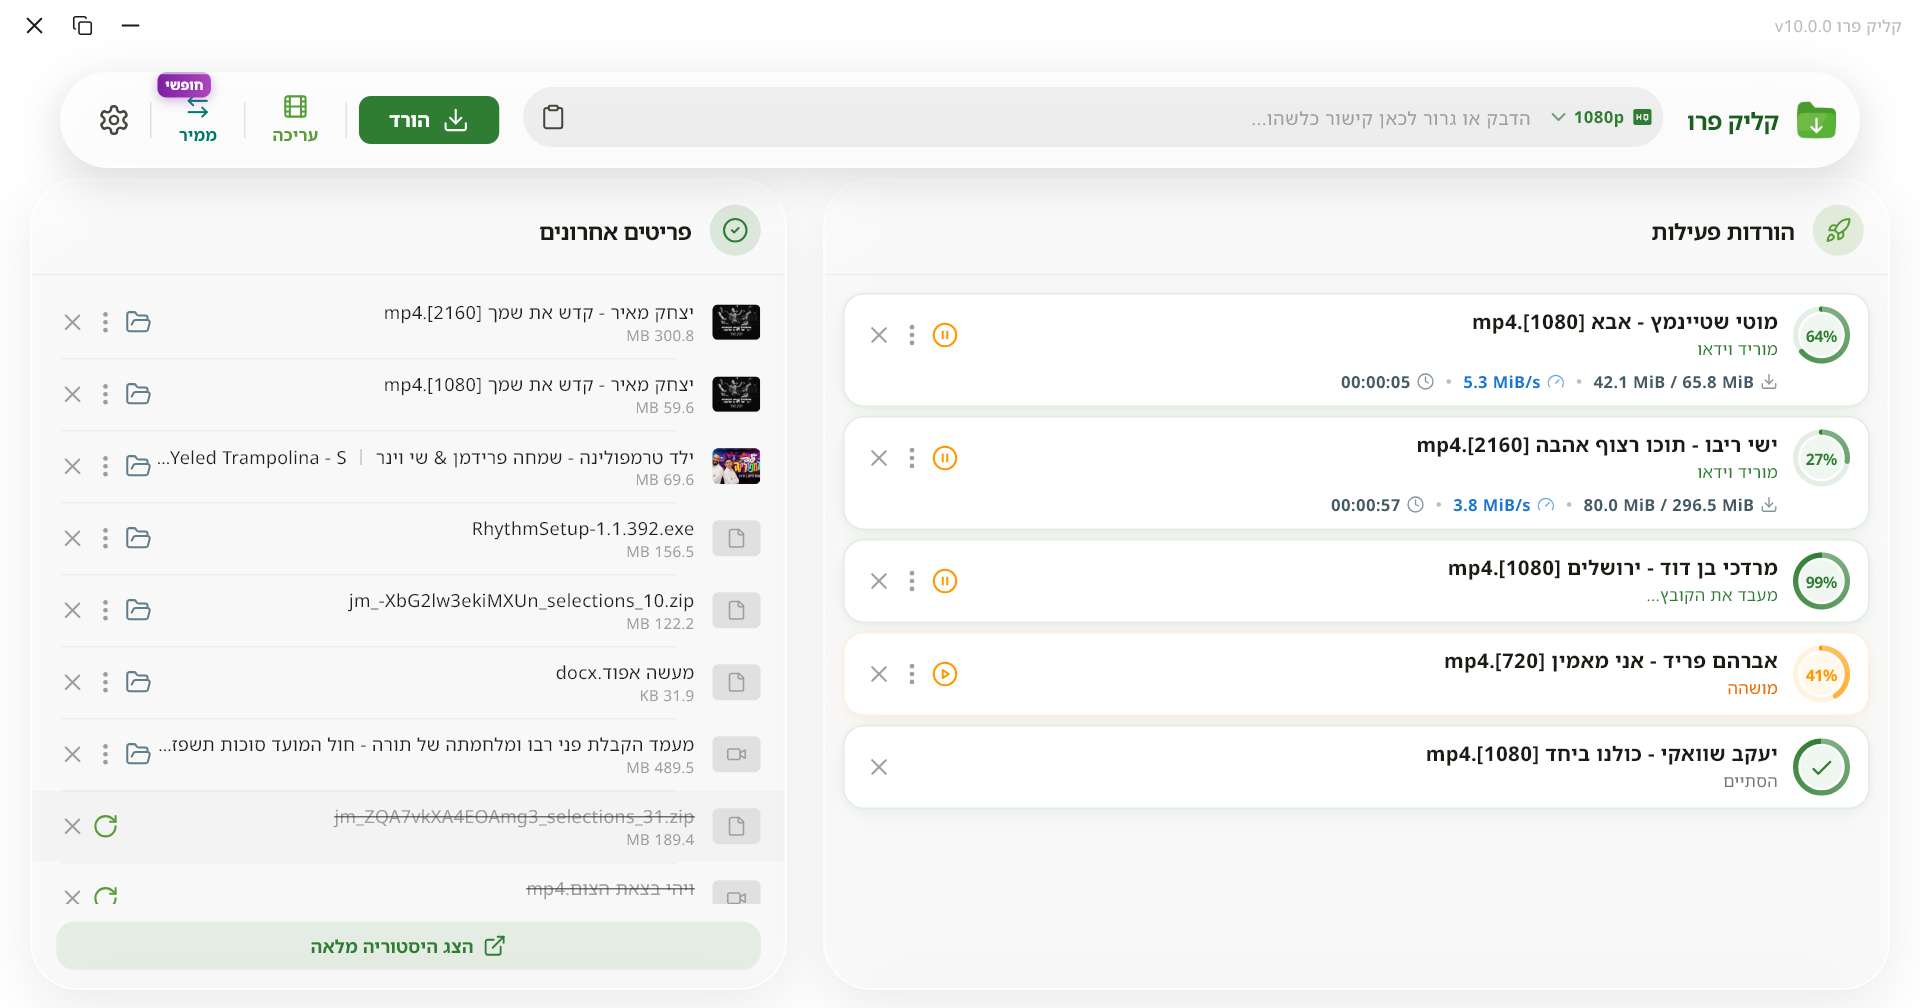Open more options for ילד טרמפולינה item
Viewport: 1920px width, 1008px height.
(105, 466)
